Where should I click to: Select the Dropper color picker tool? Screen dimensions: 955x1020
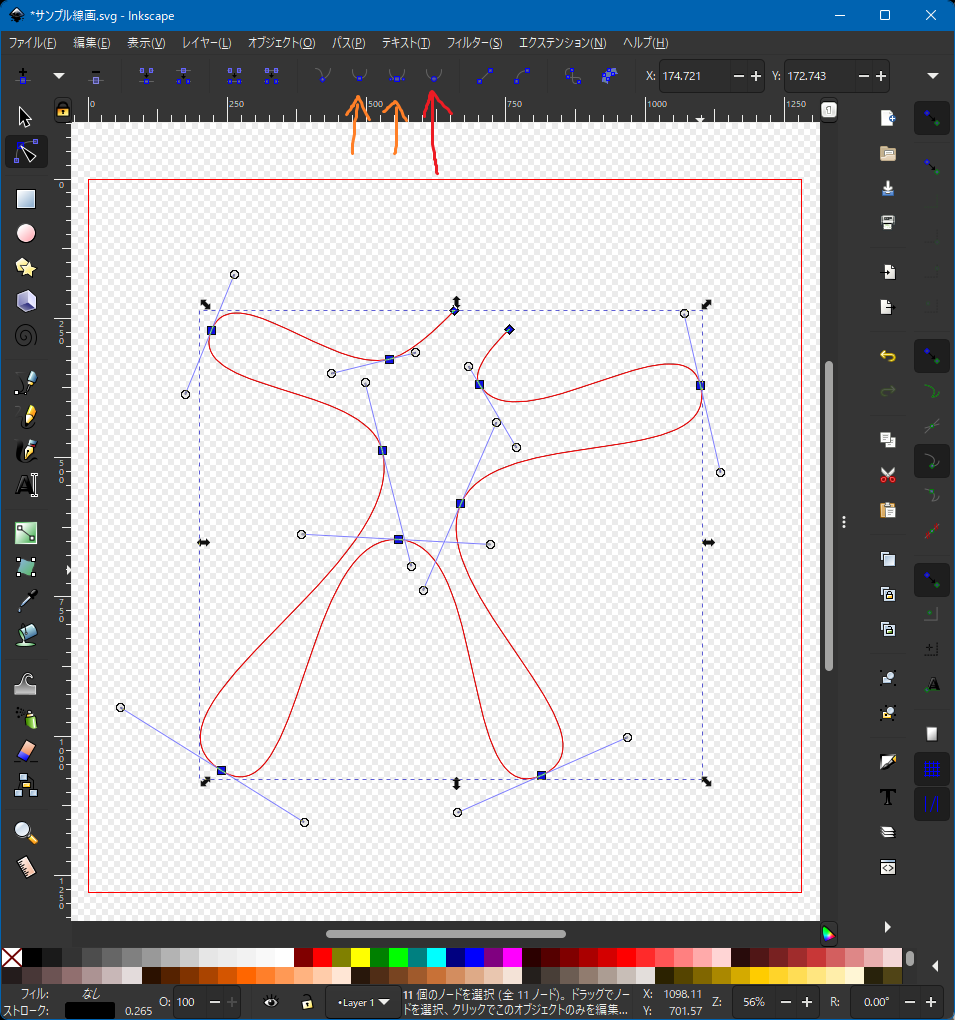tap(25, 601)
